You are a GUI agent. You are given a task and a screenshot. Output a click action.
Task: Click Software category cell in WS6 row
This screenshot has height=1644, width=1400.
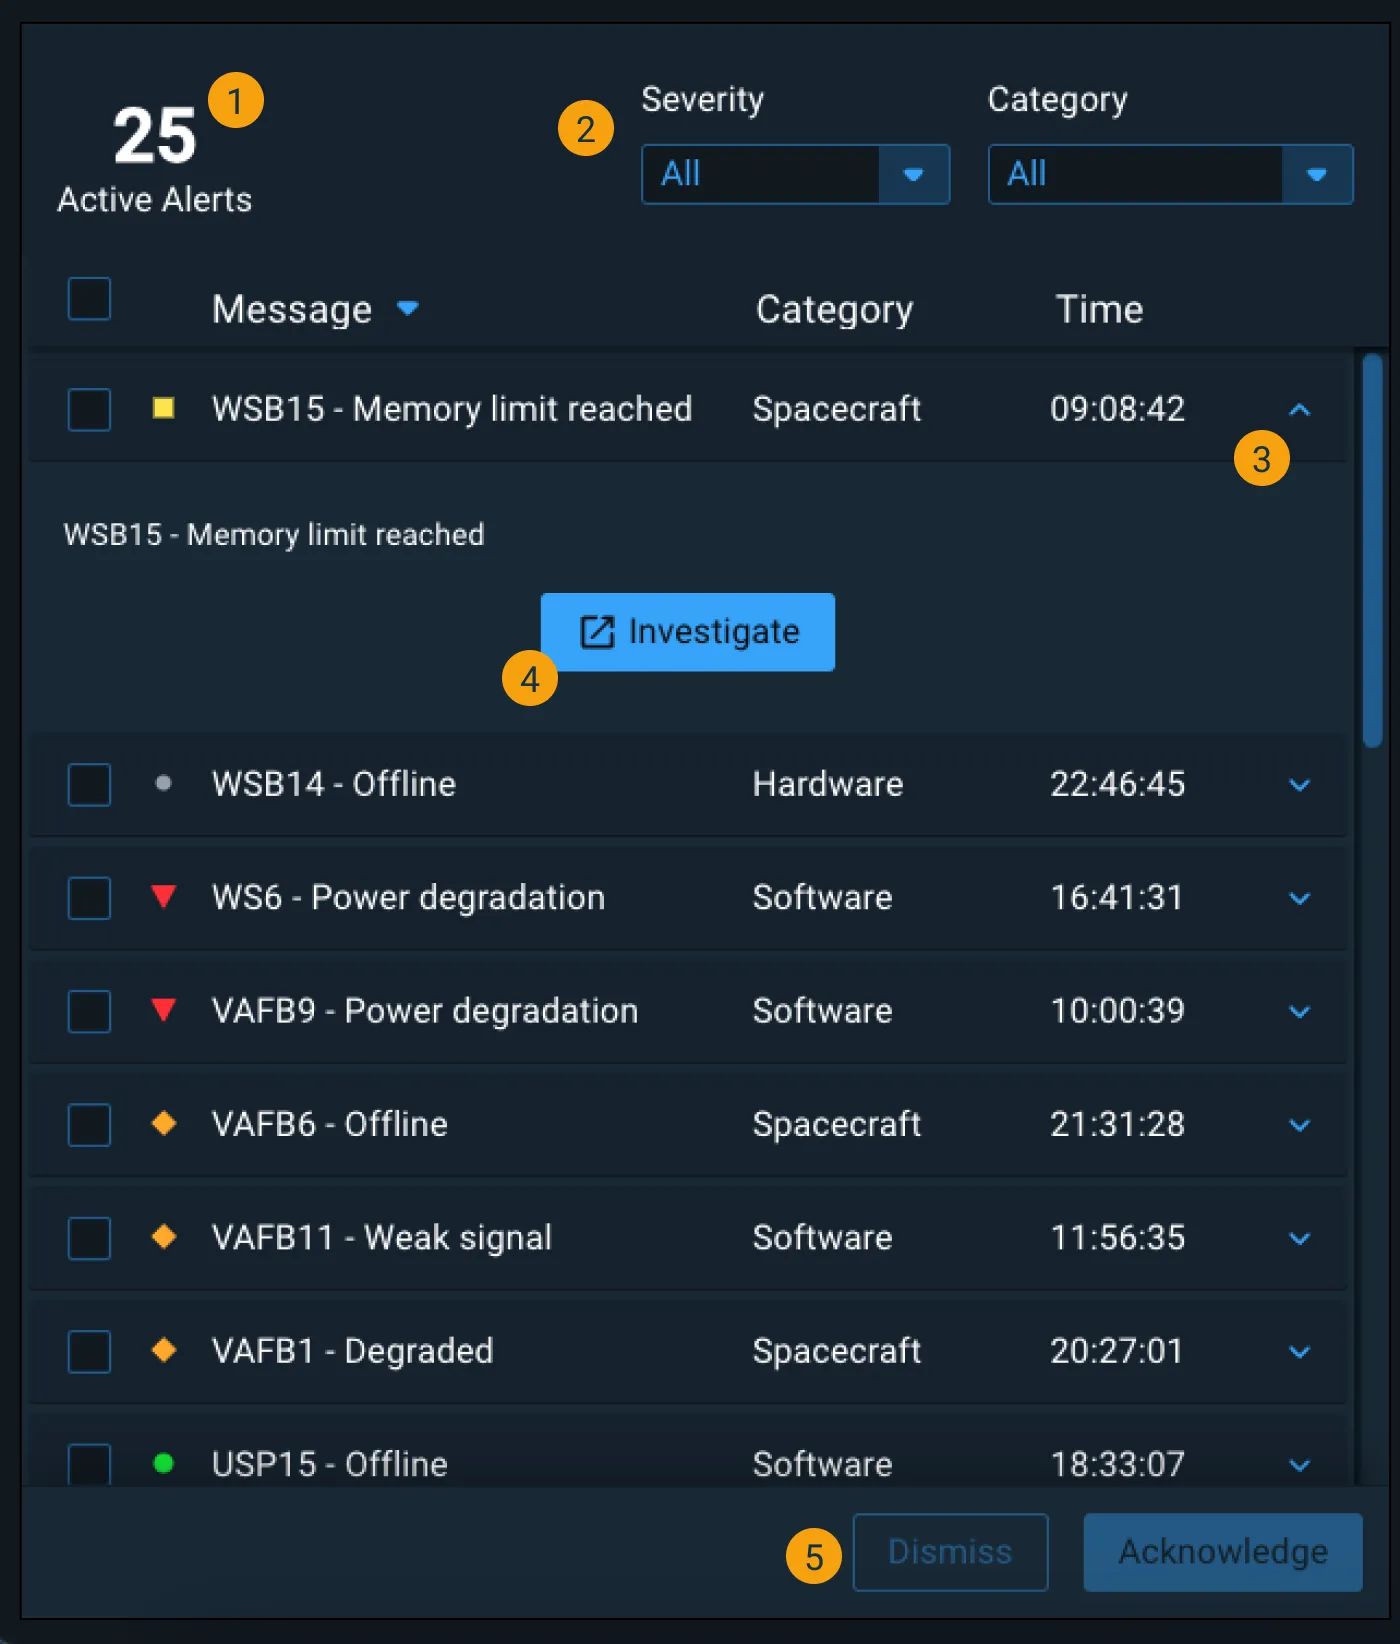822,897
